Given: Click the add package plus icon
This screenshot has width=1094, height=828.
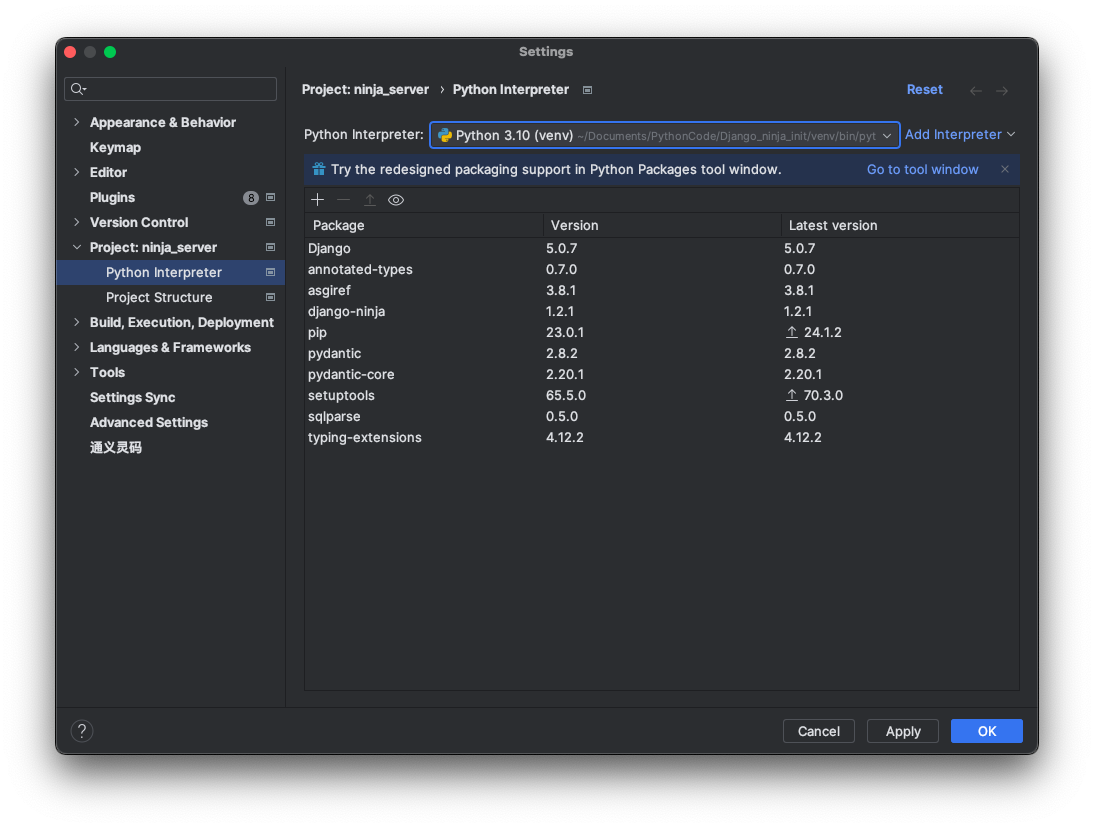Looking at the screenshot, I should coord(318,200).
